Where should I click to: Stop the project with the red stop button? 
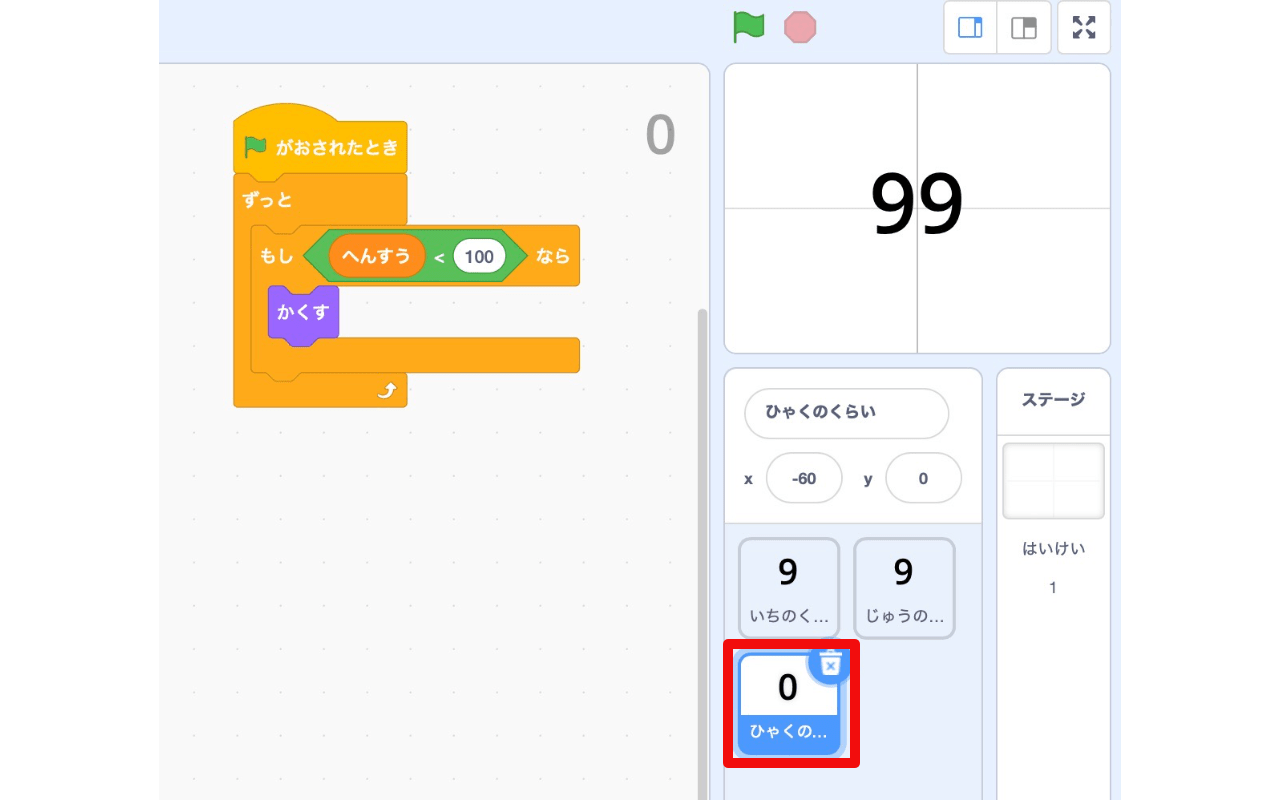[800, 27]
